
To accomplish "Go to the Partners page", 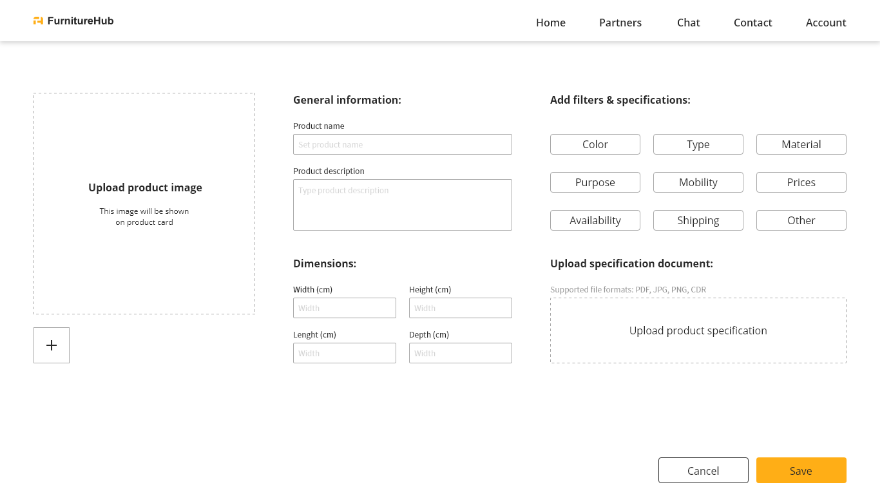I will (x=620, y=22).
